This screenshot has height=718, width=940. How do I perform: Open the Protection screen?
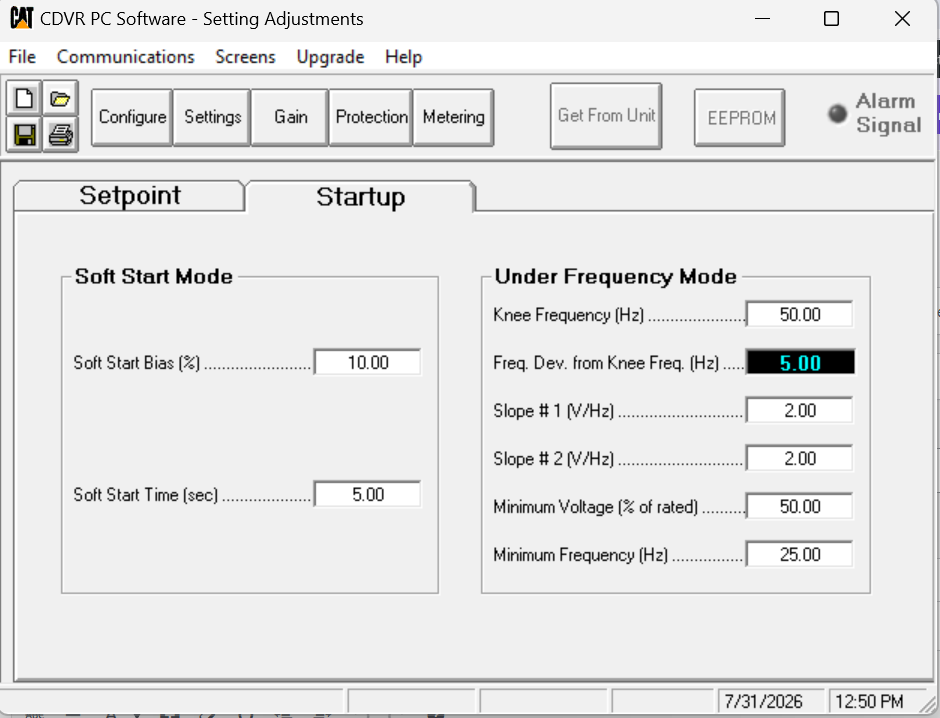tap(371, 117)
